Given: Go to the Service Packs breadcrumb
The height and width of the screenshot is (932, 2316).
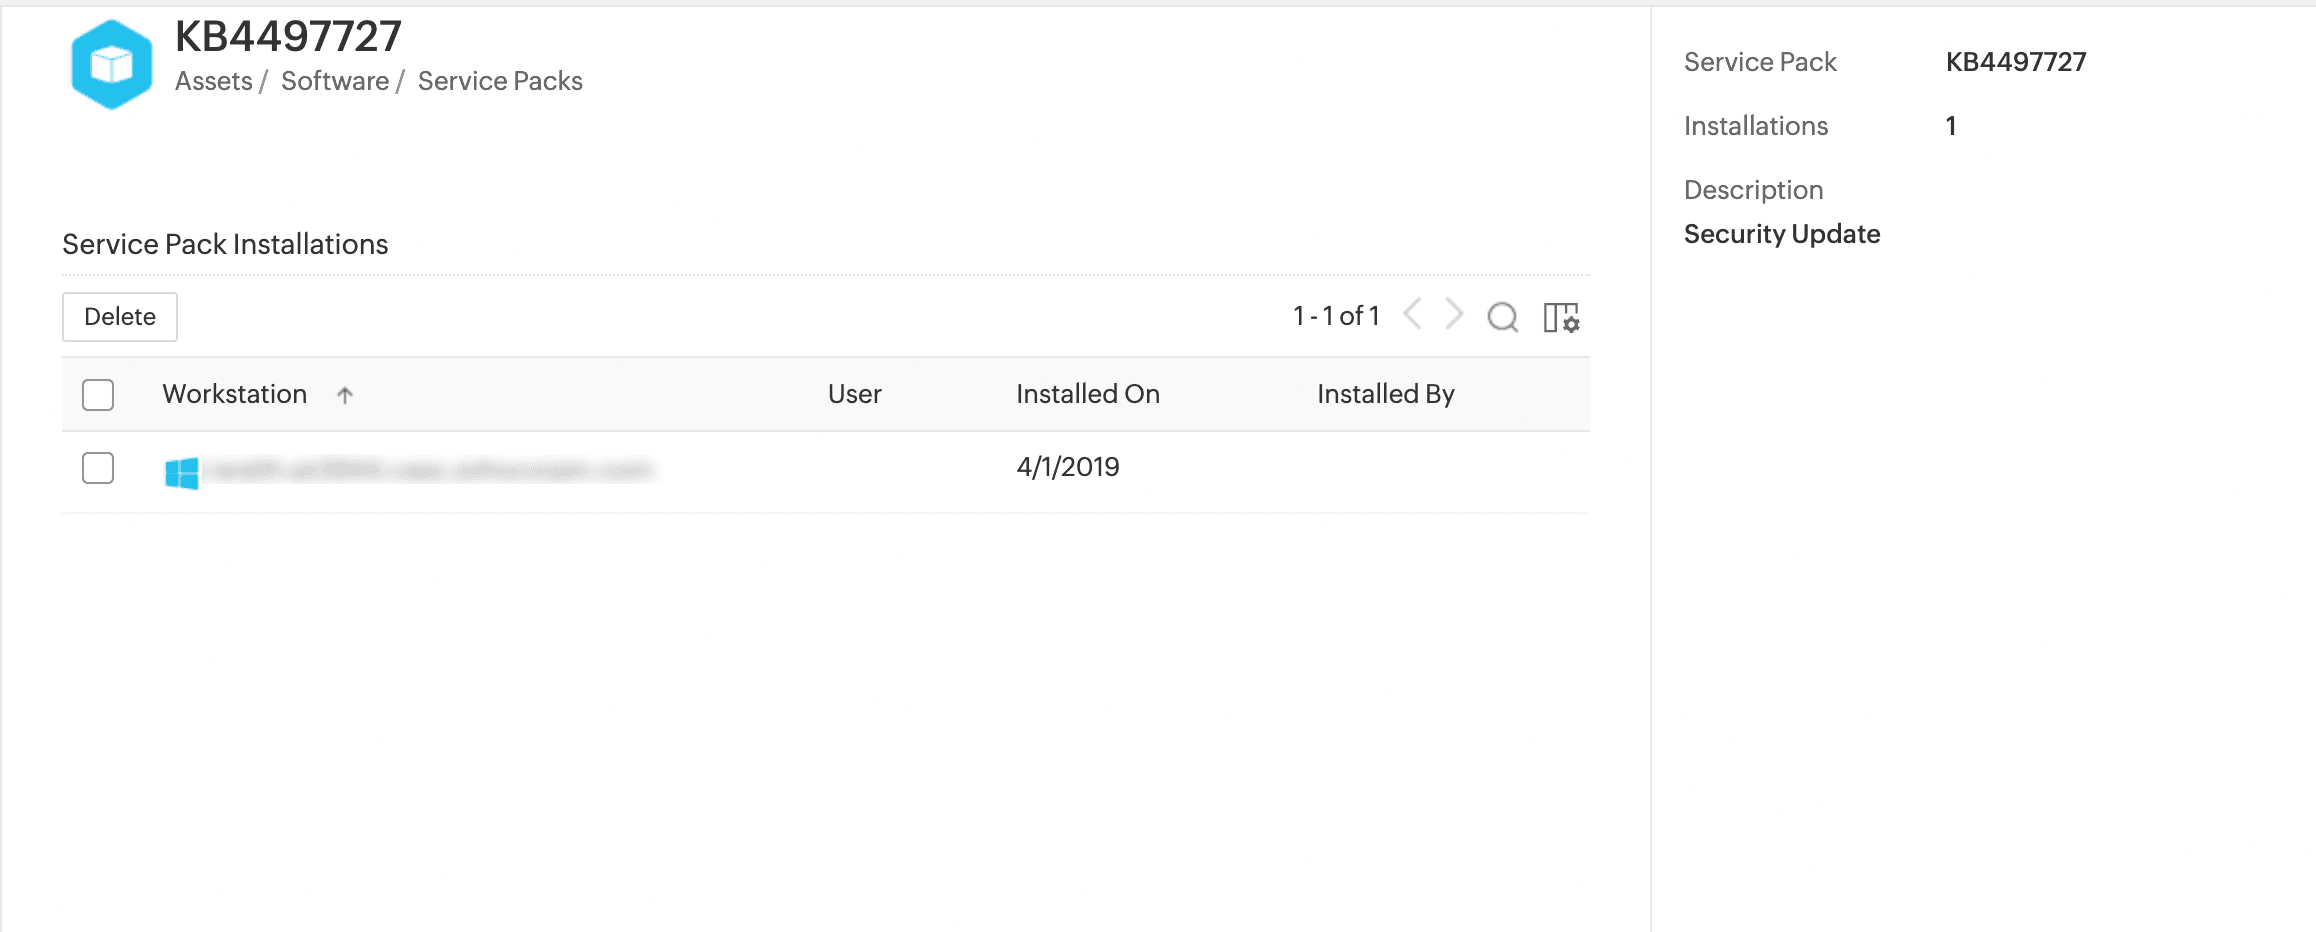Looking at the screenshot, I should click(500, 81).
